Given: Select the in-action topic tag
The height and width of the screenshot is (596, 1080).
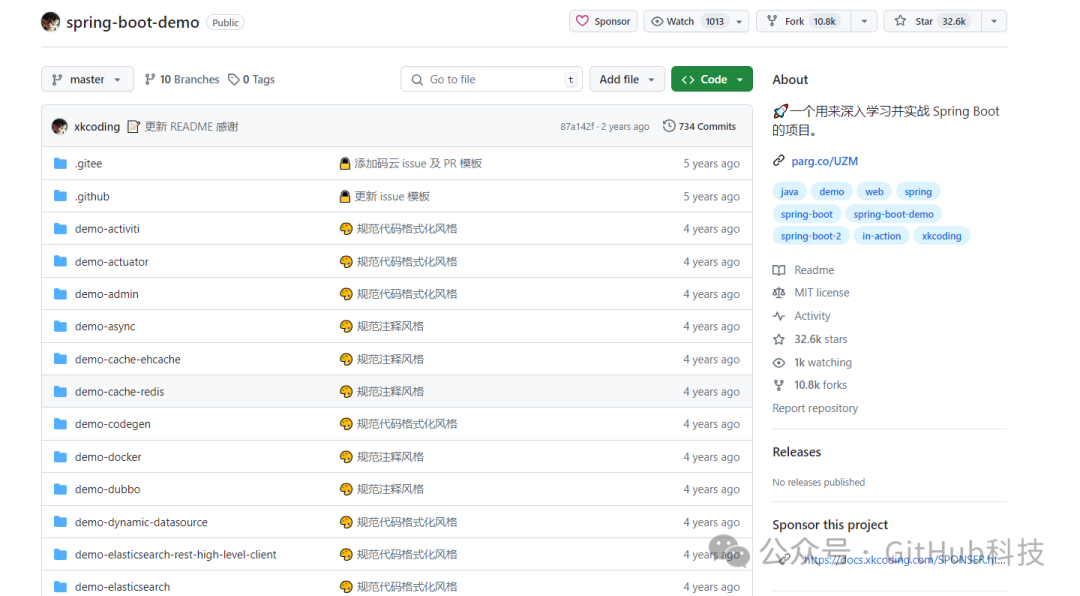Looking at the screenshot, I should point(881,236).
